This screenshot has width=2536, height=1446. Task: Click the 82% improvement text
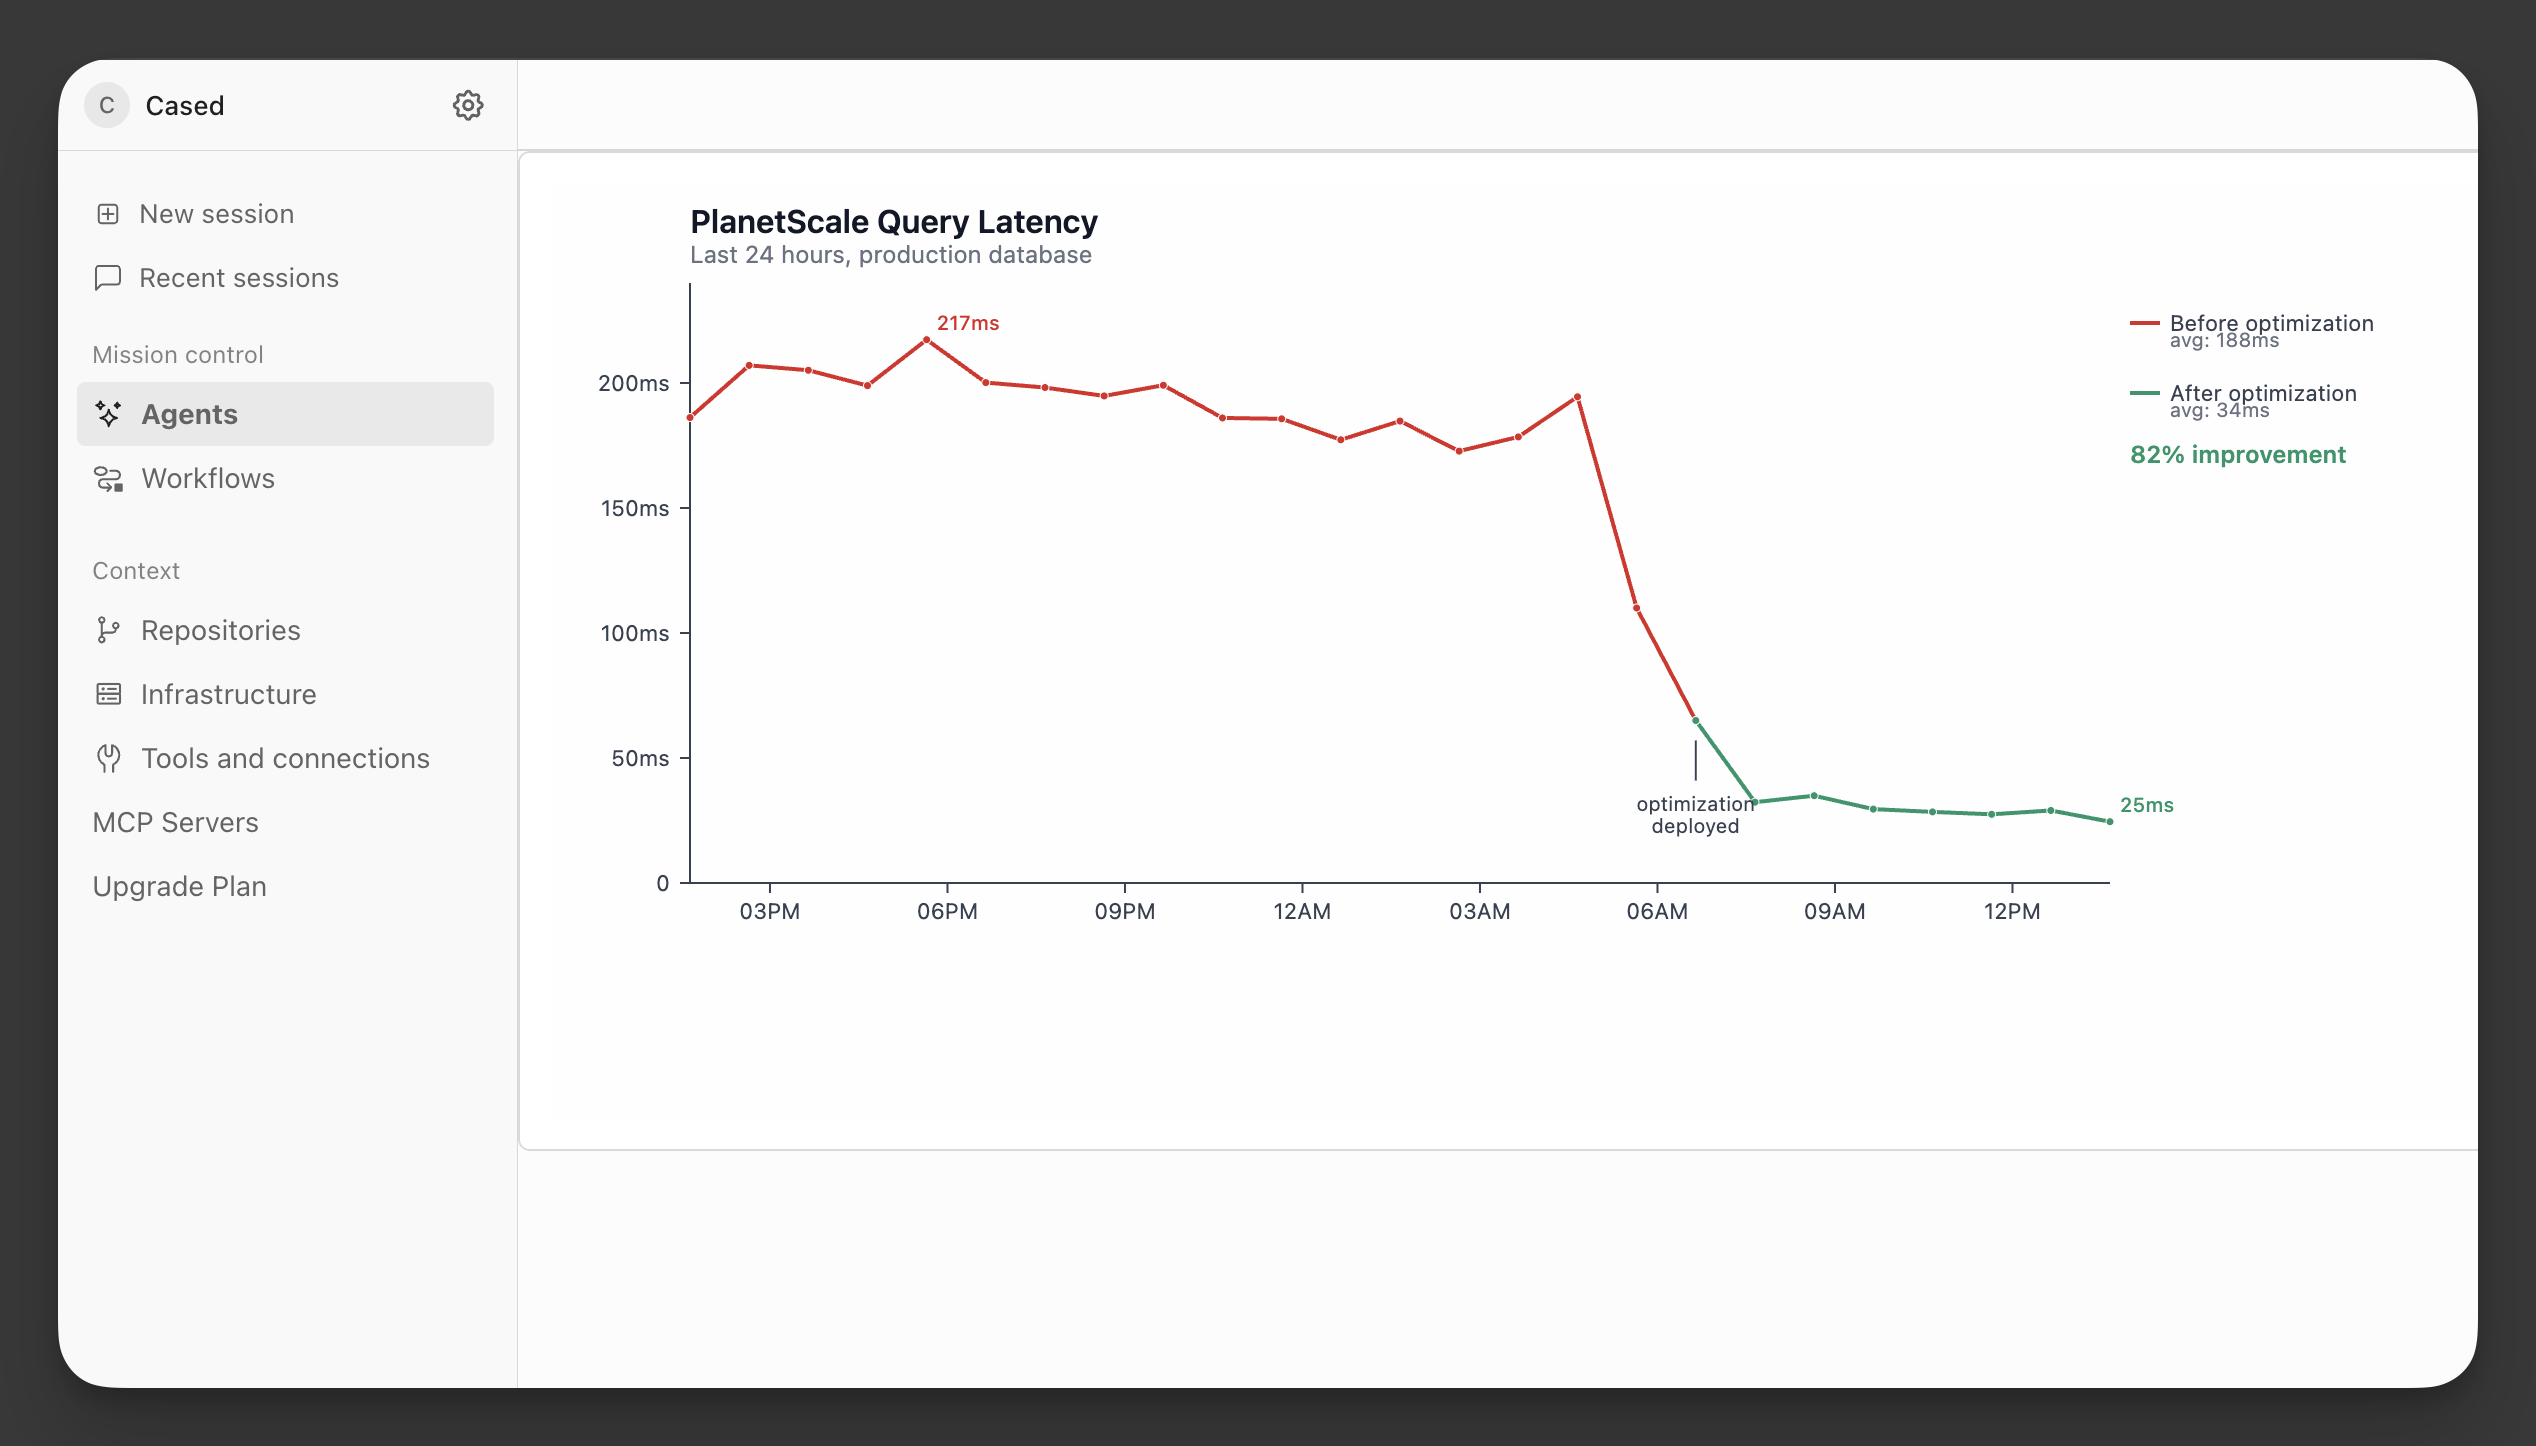[2237, 455]
